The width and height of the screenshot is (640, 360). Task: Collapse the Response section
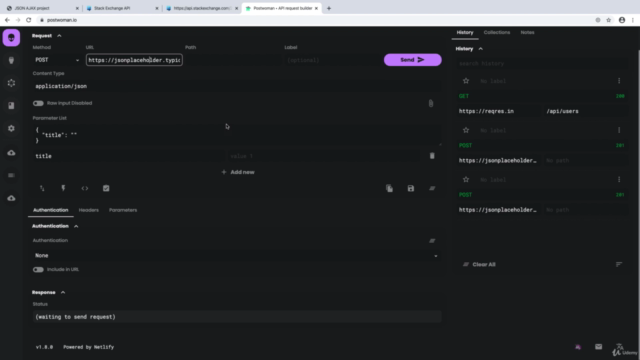[63, 293]
